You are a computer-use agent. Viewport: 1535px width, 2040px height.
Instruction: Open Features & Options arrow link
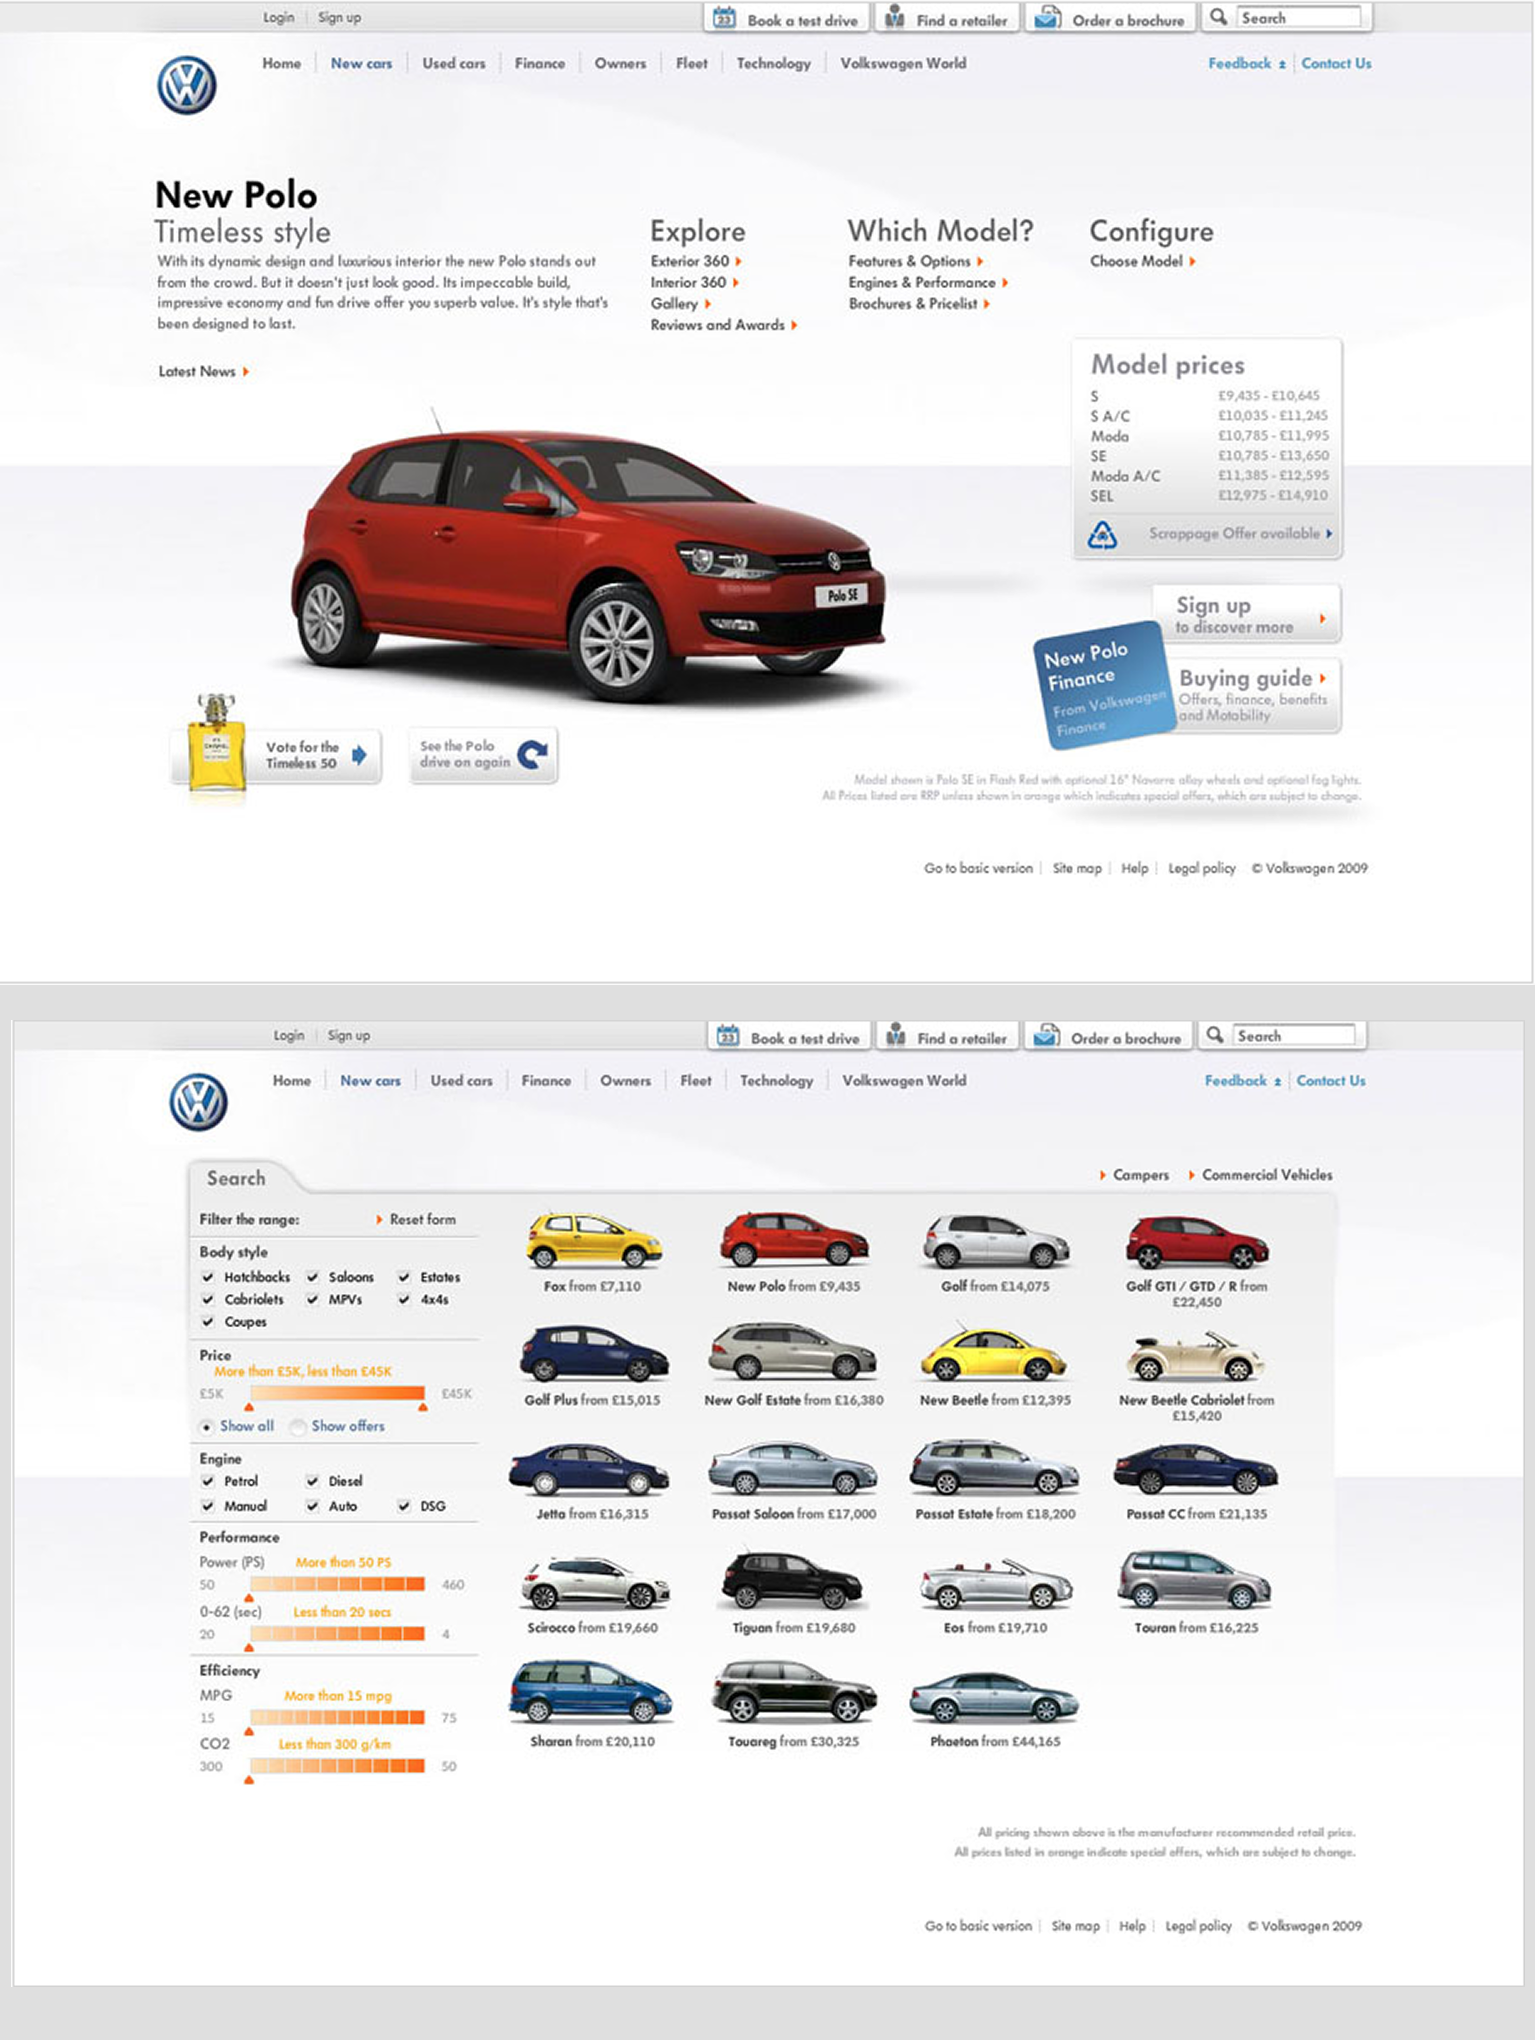point(916,261)
